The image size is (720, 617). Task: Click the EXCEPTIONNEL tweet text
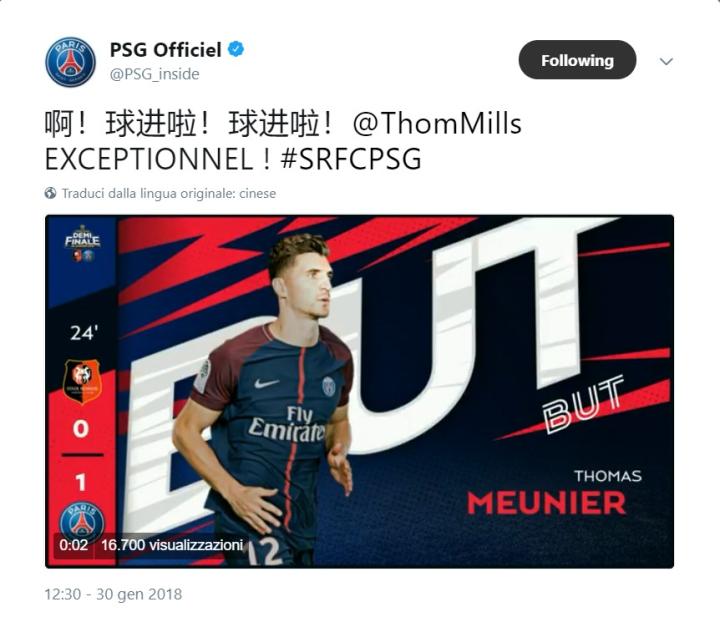pos(149,159)
